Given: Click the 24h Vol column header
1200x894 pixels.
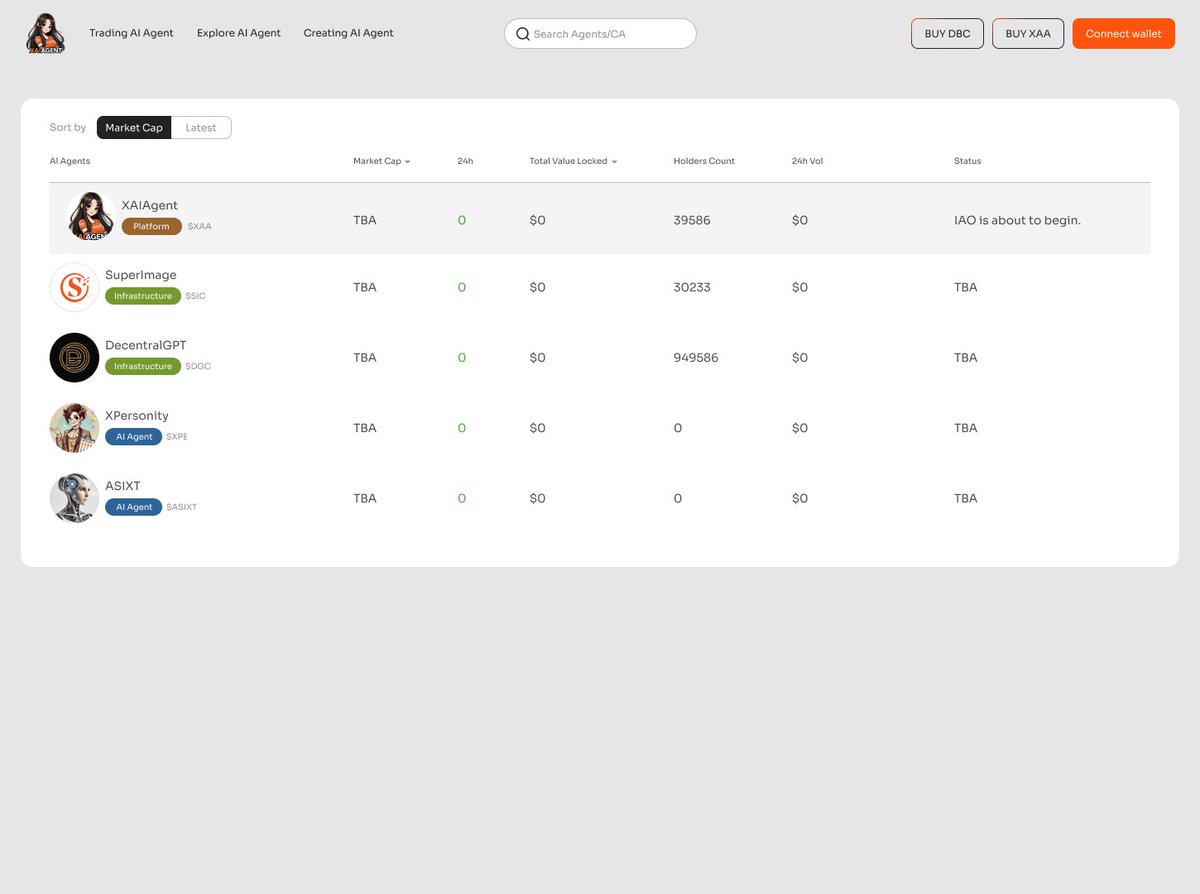Looking at the screenshot, I should pos(807,161).
